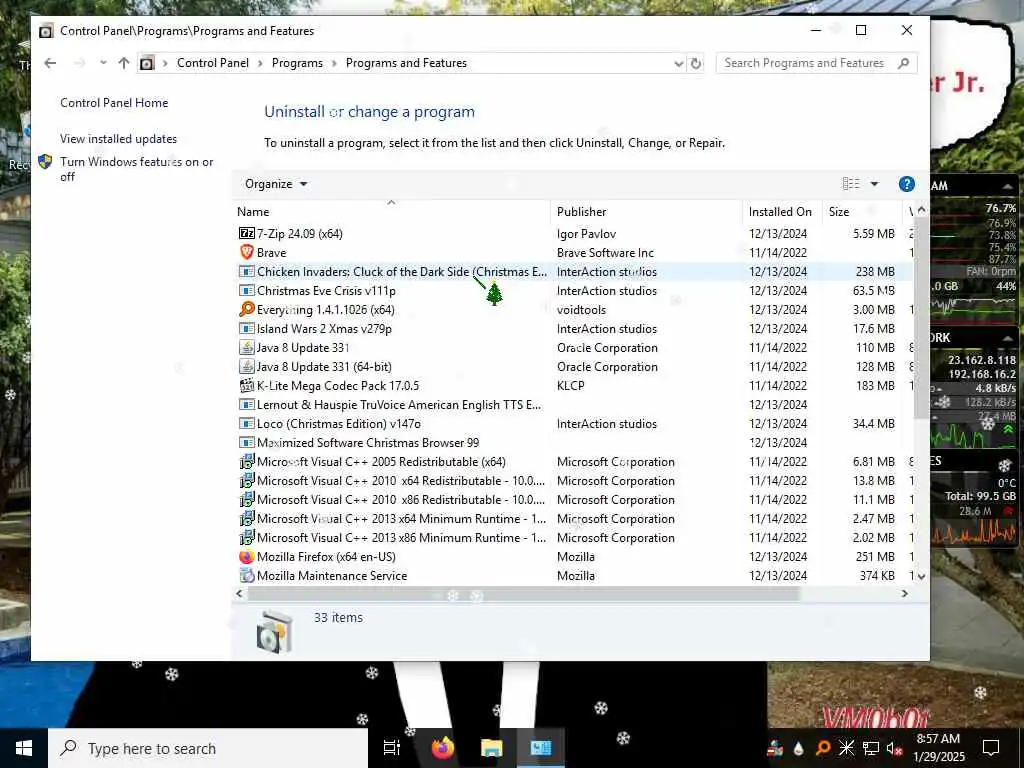Screen dimensions: 1024x768
Task: Open Control Panel Home link
Action: 114,103
